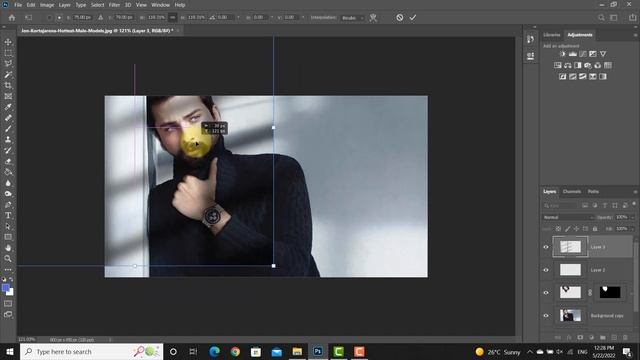Viewport: 640px width, 360px height.
Task: Select the black layer mask thumbnail
Action: pyautogui.click(x=610, y=292)
